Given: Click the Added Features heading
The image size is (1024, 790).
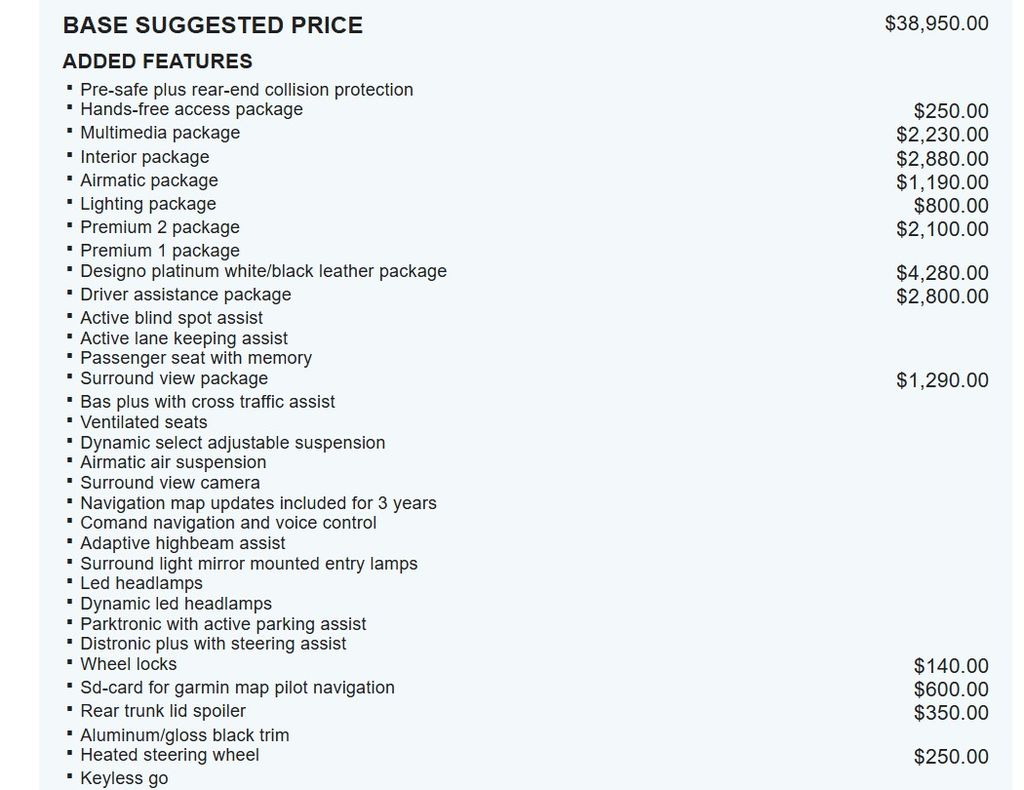Looking at the screenshot, I should (x=157, y=61).
